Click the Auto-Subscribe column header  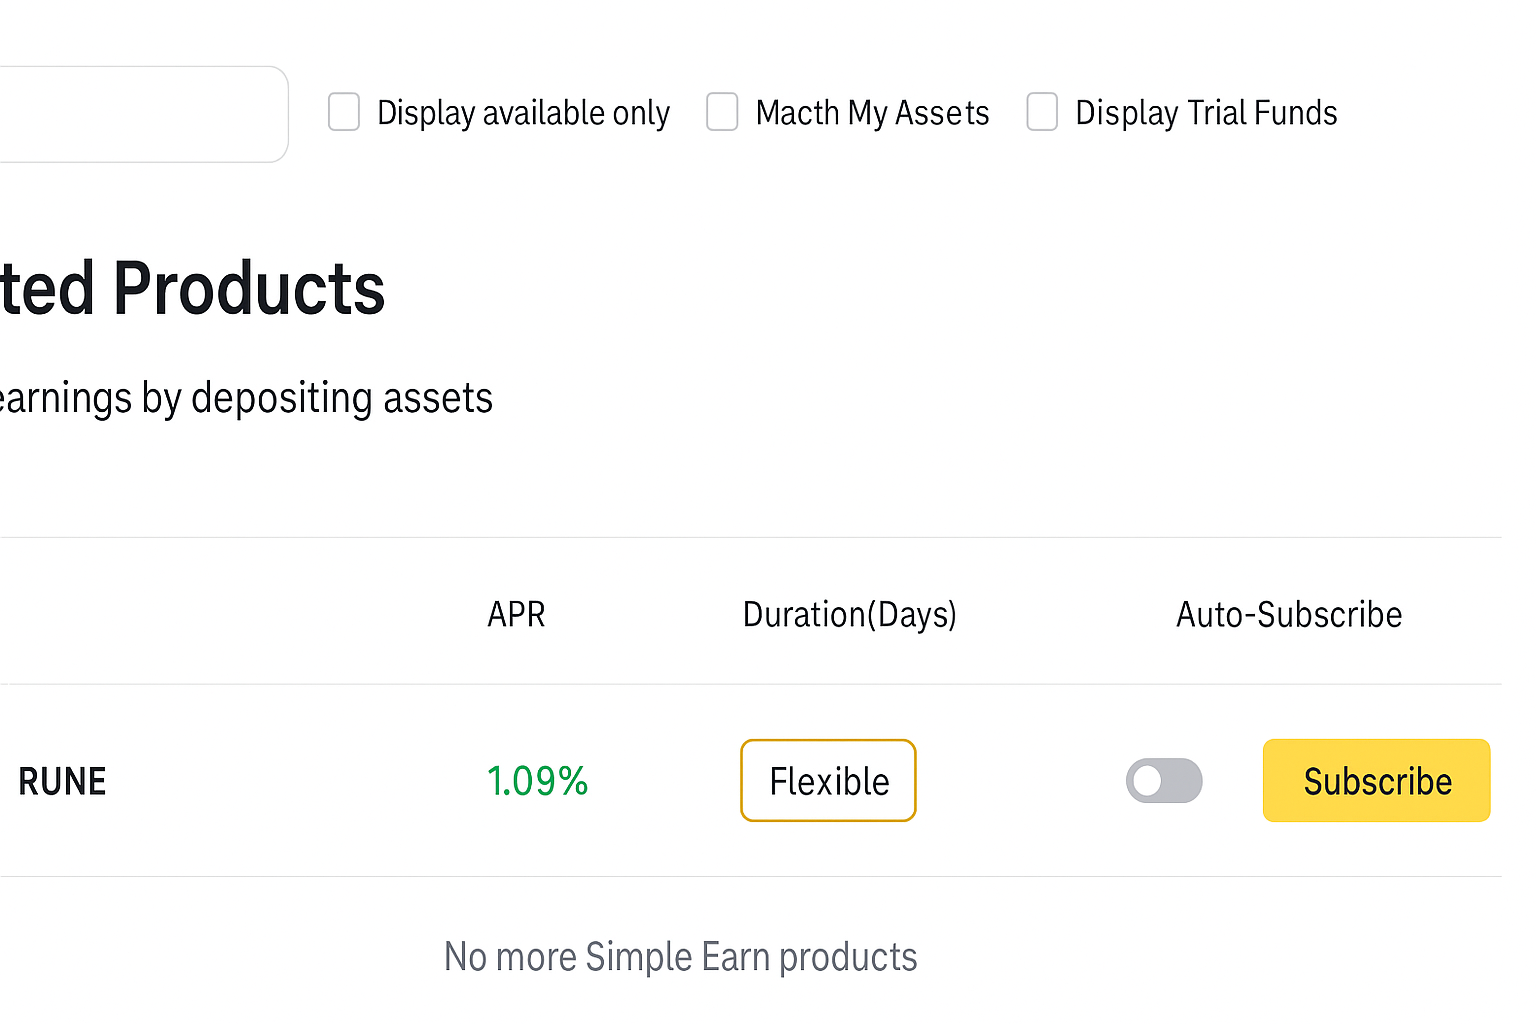coord(1288,614)
